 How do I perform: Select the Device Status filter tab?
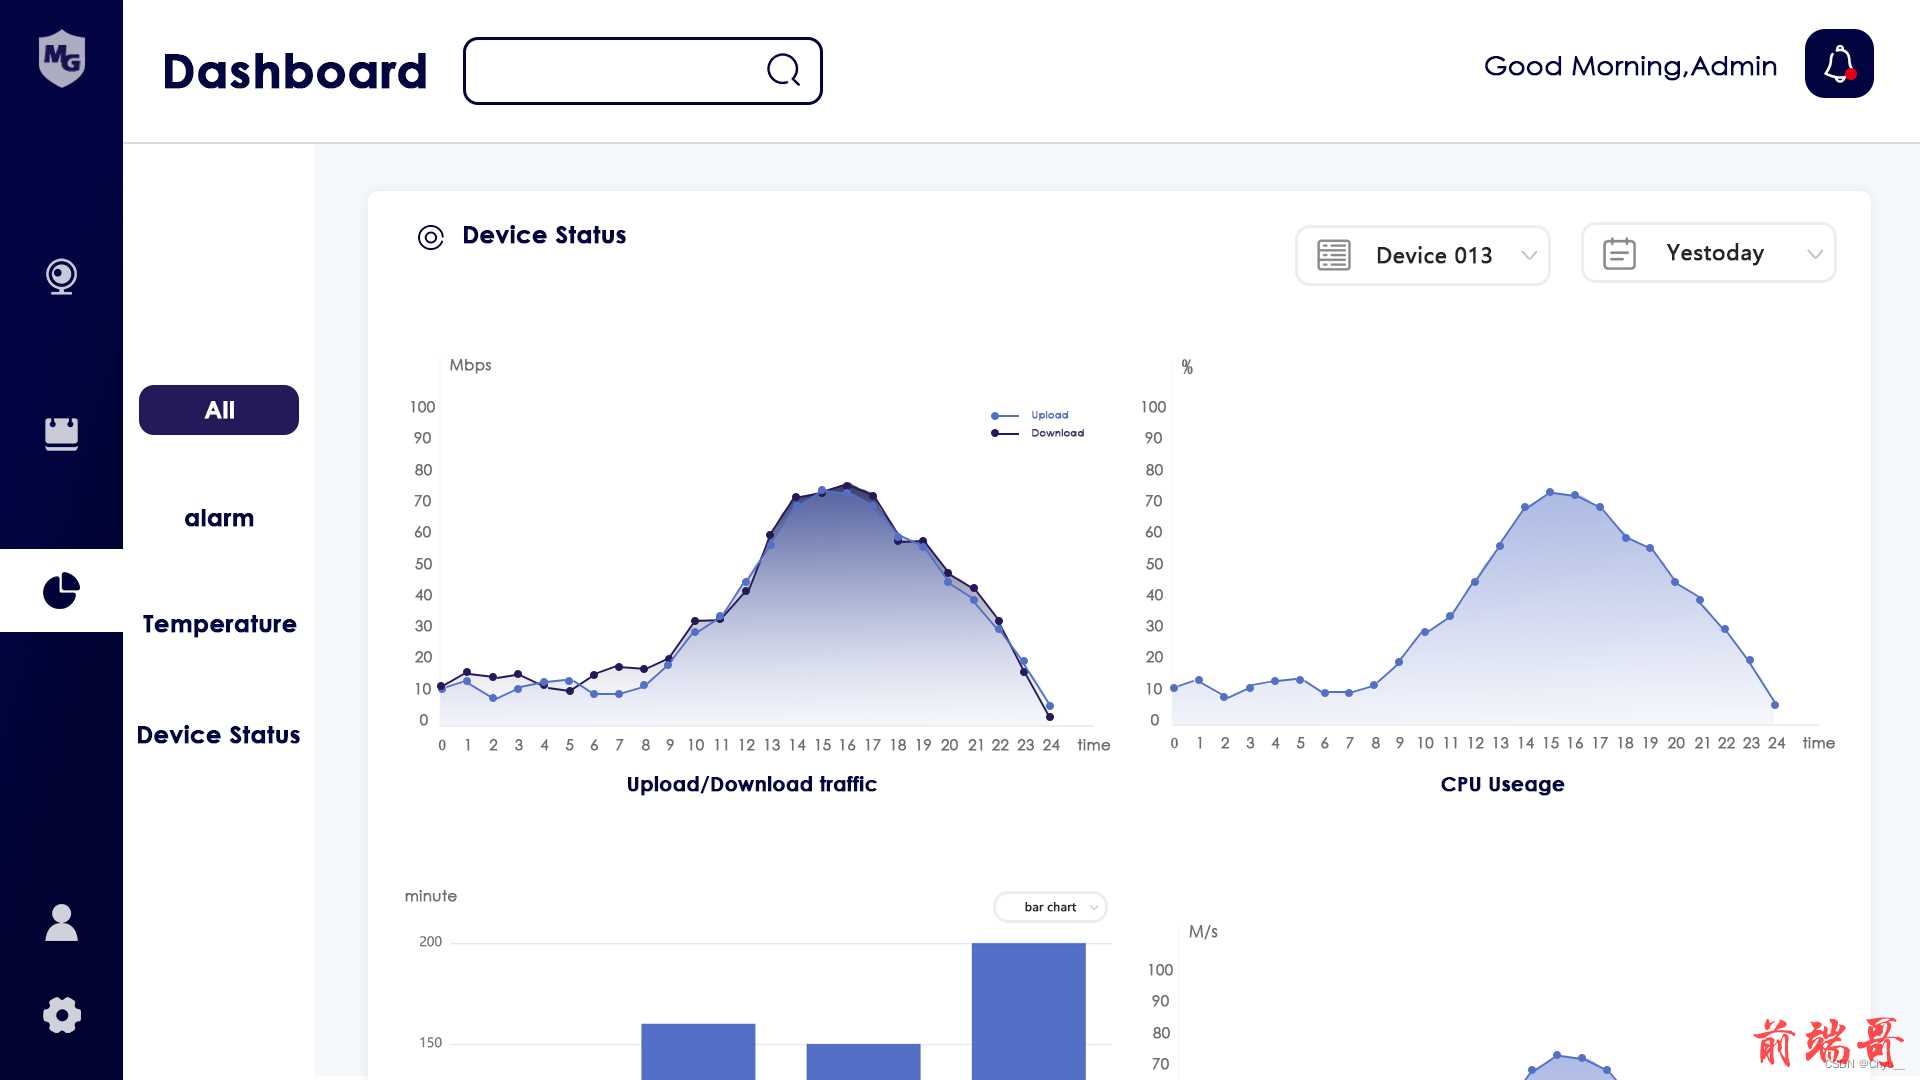pos(219,735)
